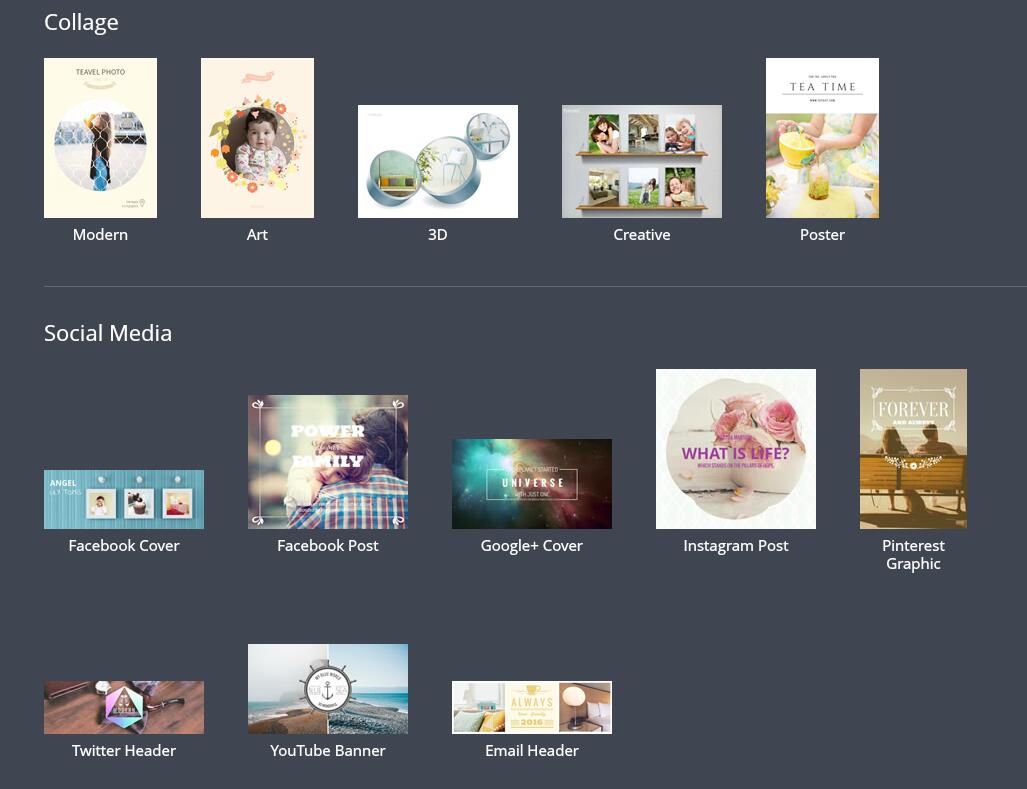This screenshot has height=789, width=1027.
Task: Click the Poster label
Action: [x=823, y=234]
